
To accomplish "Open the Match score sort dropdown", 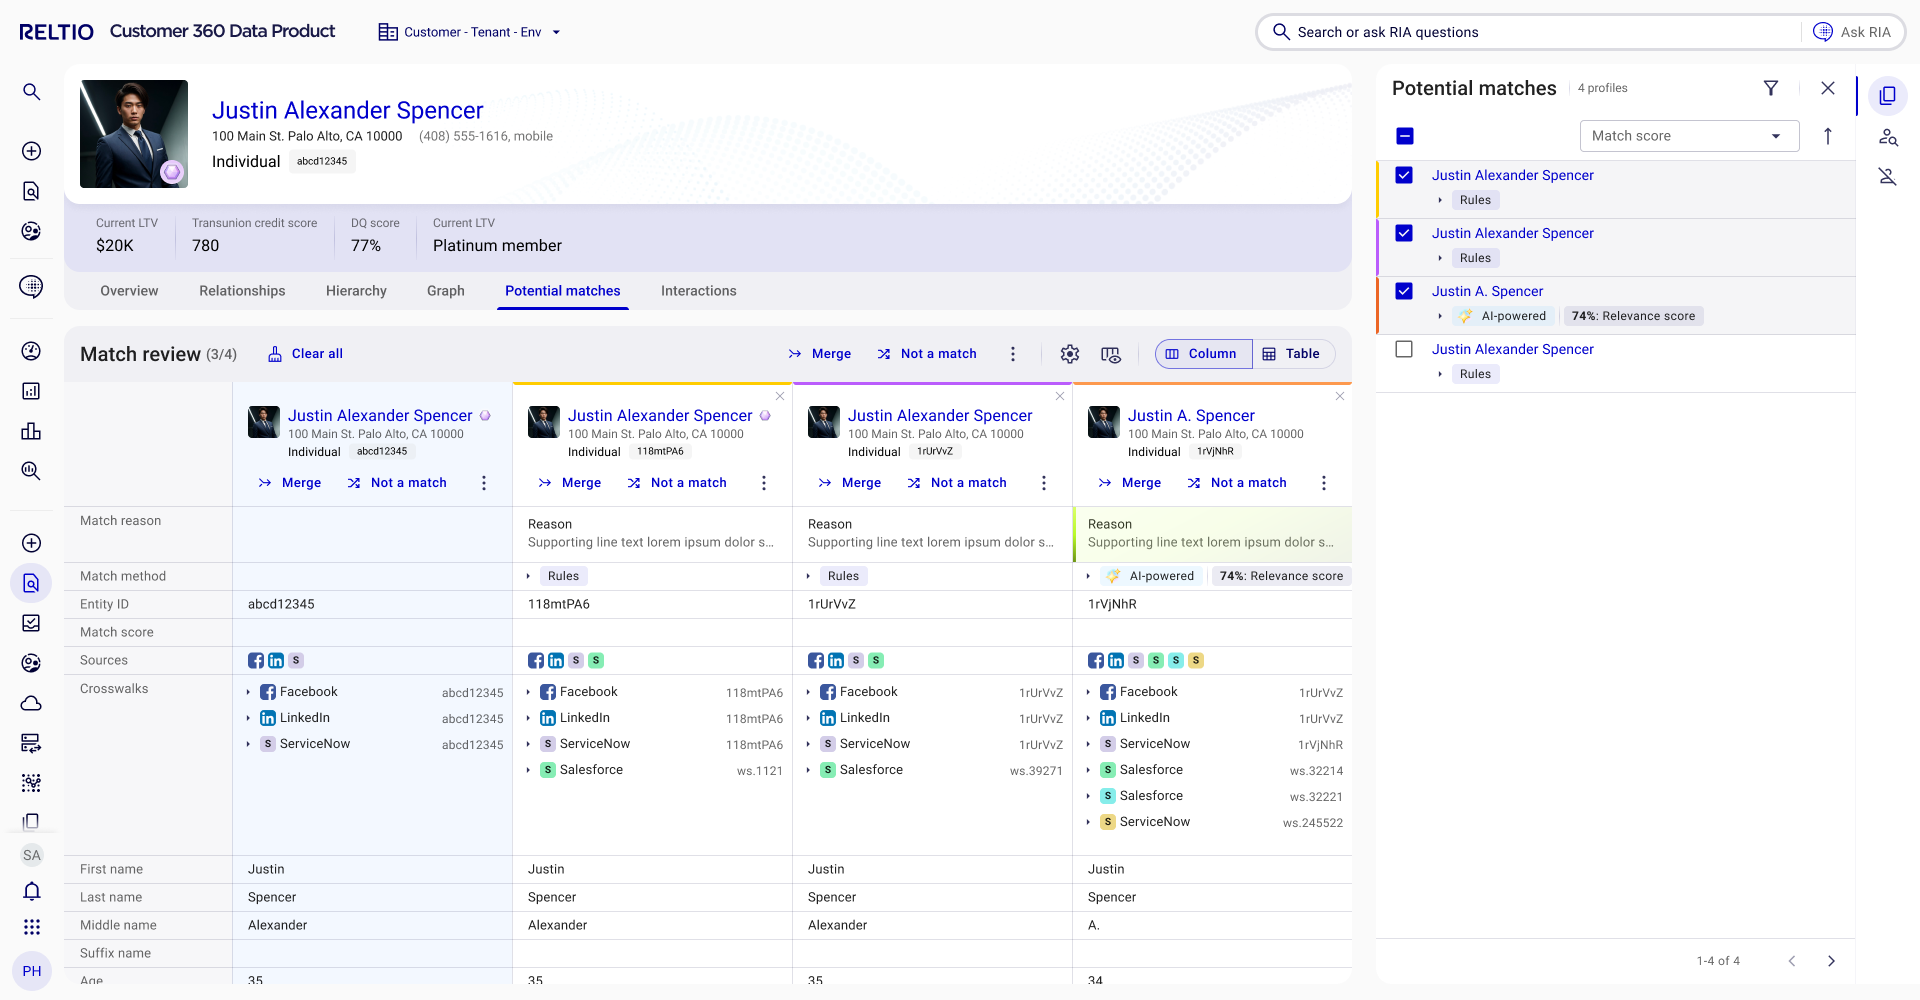I will (x=1689, y=136).
